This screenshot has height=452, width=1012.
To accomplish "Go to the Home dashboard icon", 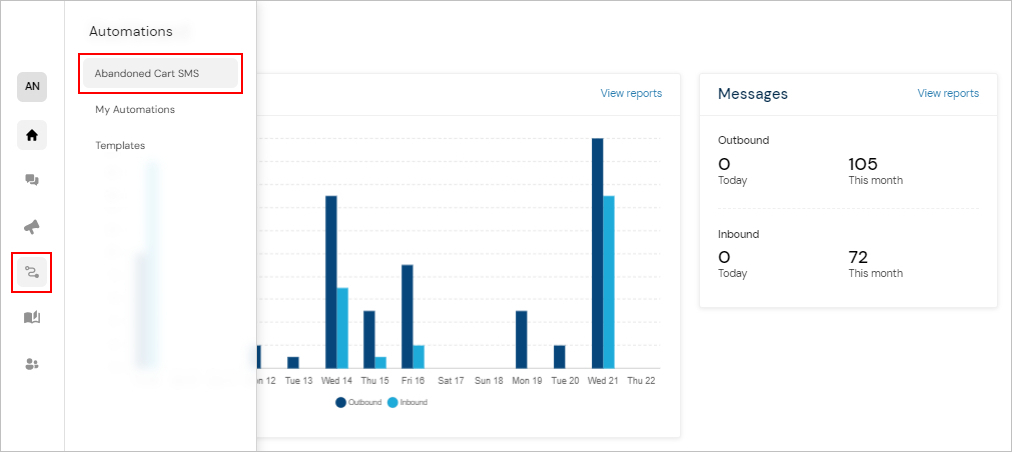I will [x=32, y=135].
